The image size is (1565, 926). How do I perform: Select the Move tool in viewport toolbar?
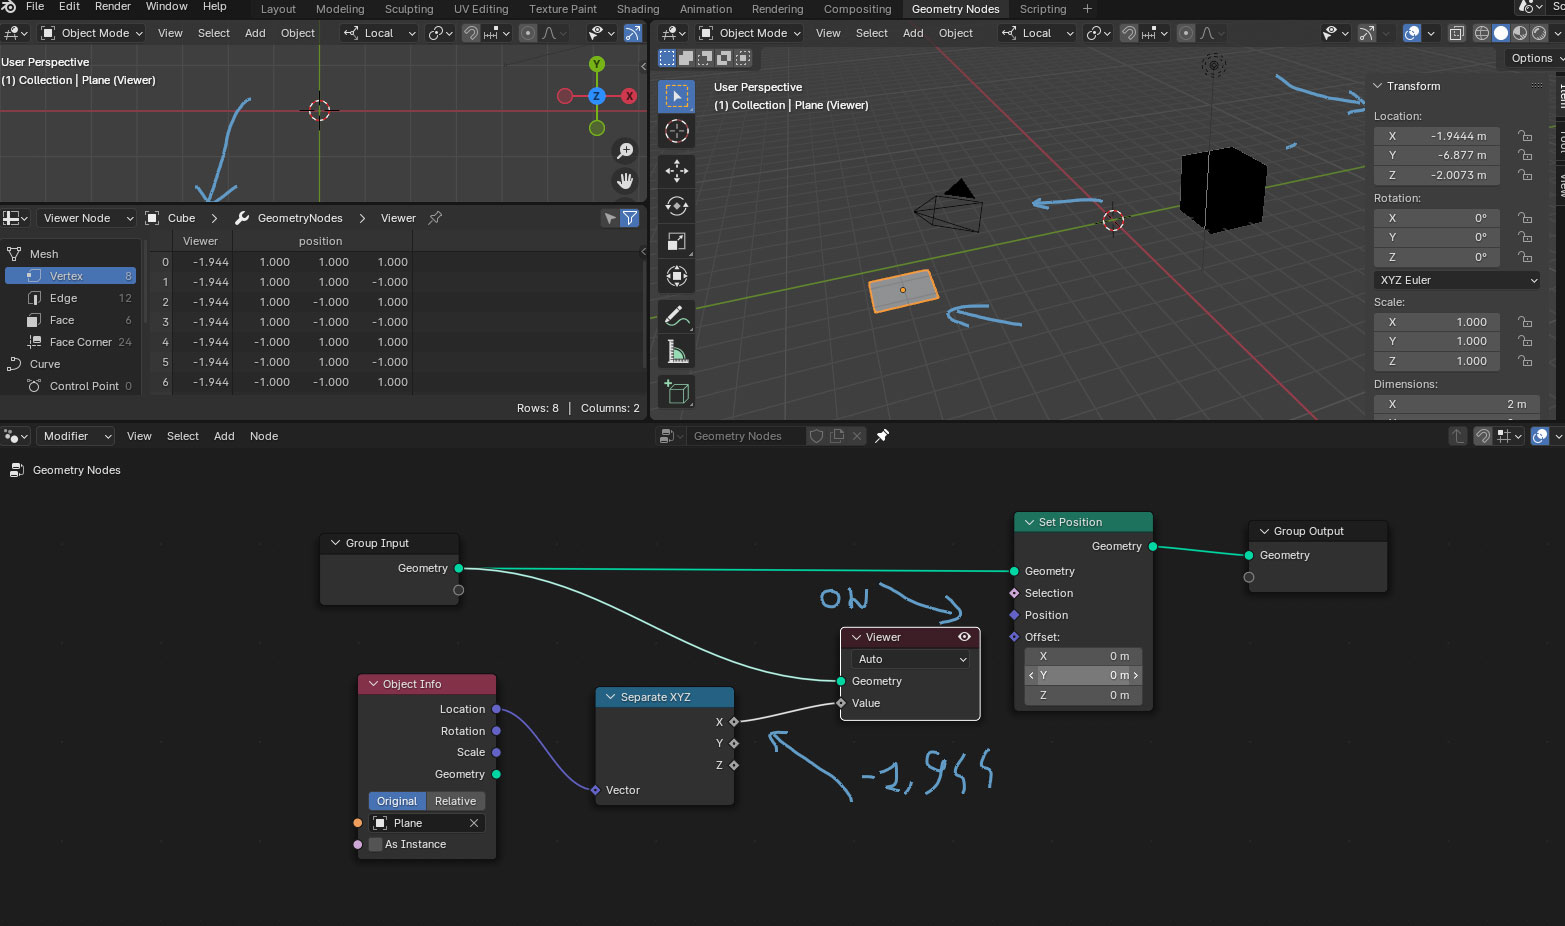click(677, 171)
